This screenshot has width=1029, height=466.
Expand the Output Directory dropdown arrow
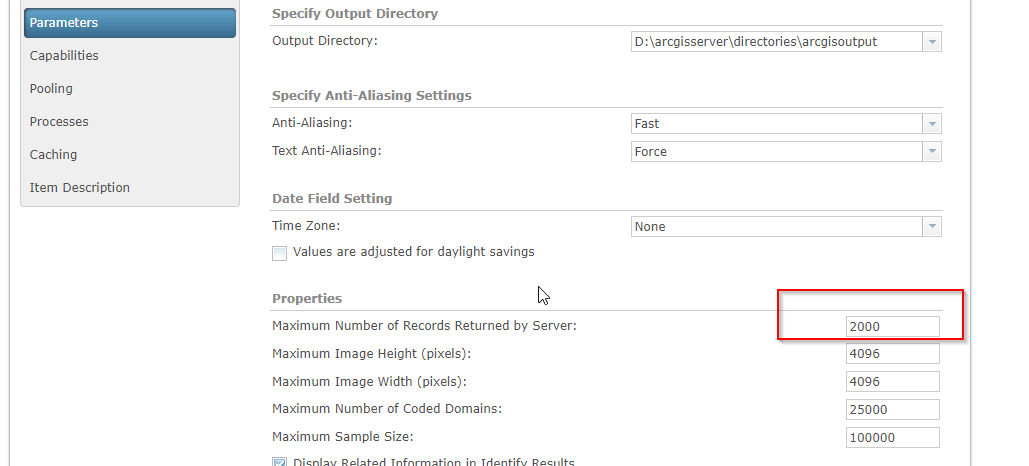(932, 42)
